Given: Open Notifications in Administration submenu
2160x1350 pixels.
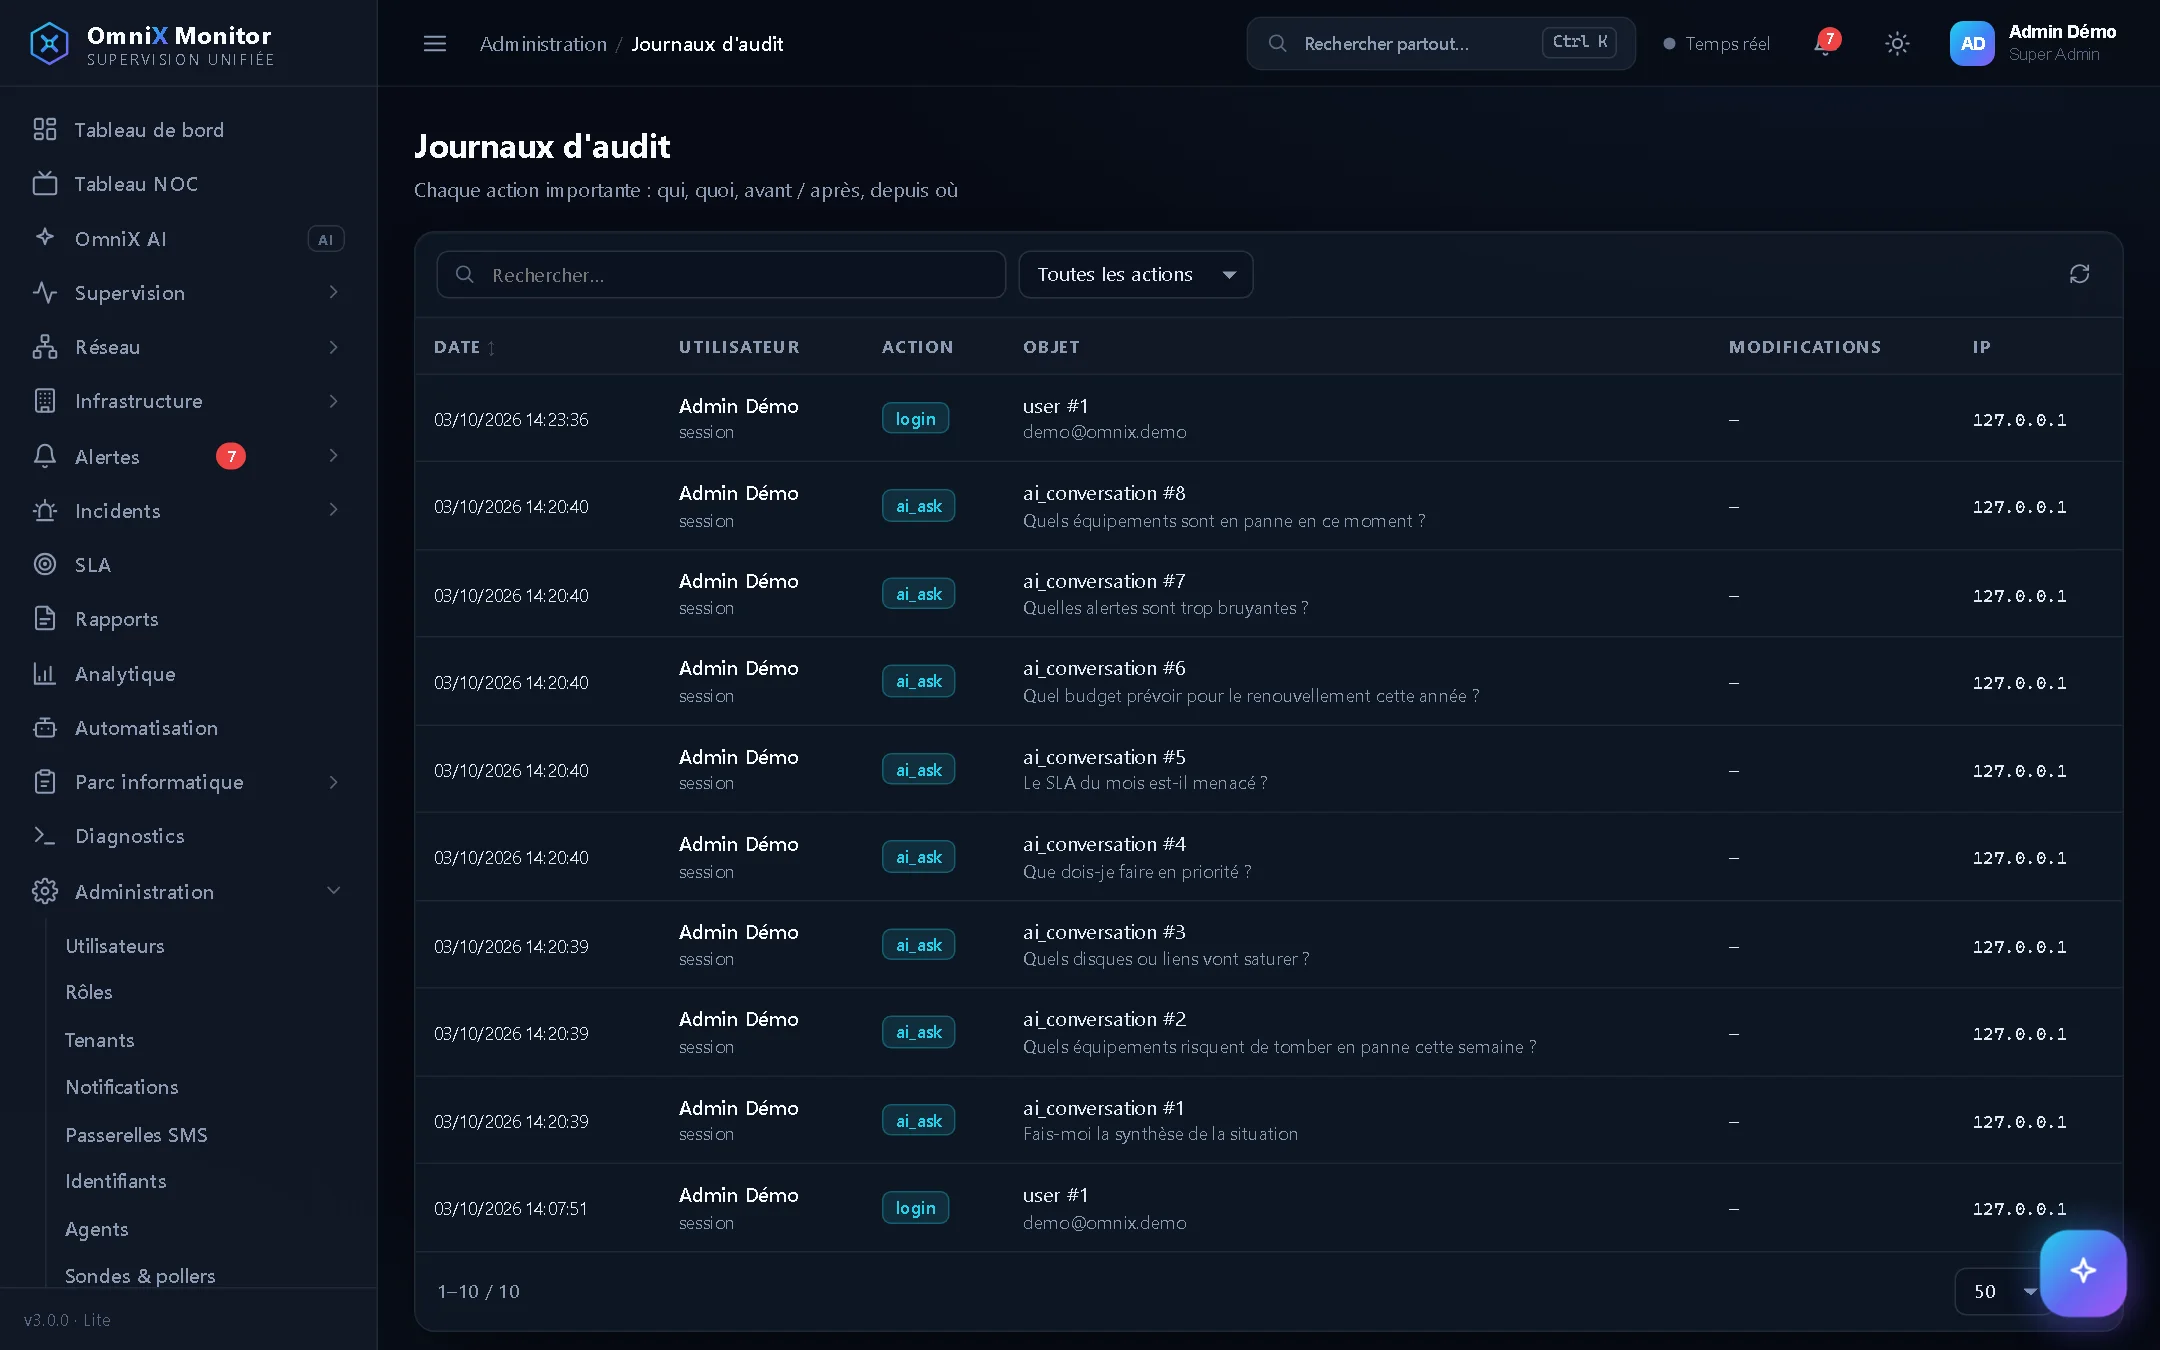Looking at the screenshot, I should (122, 1087).
